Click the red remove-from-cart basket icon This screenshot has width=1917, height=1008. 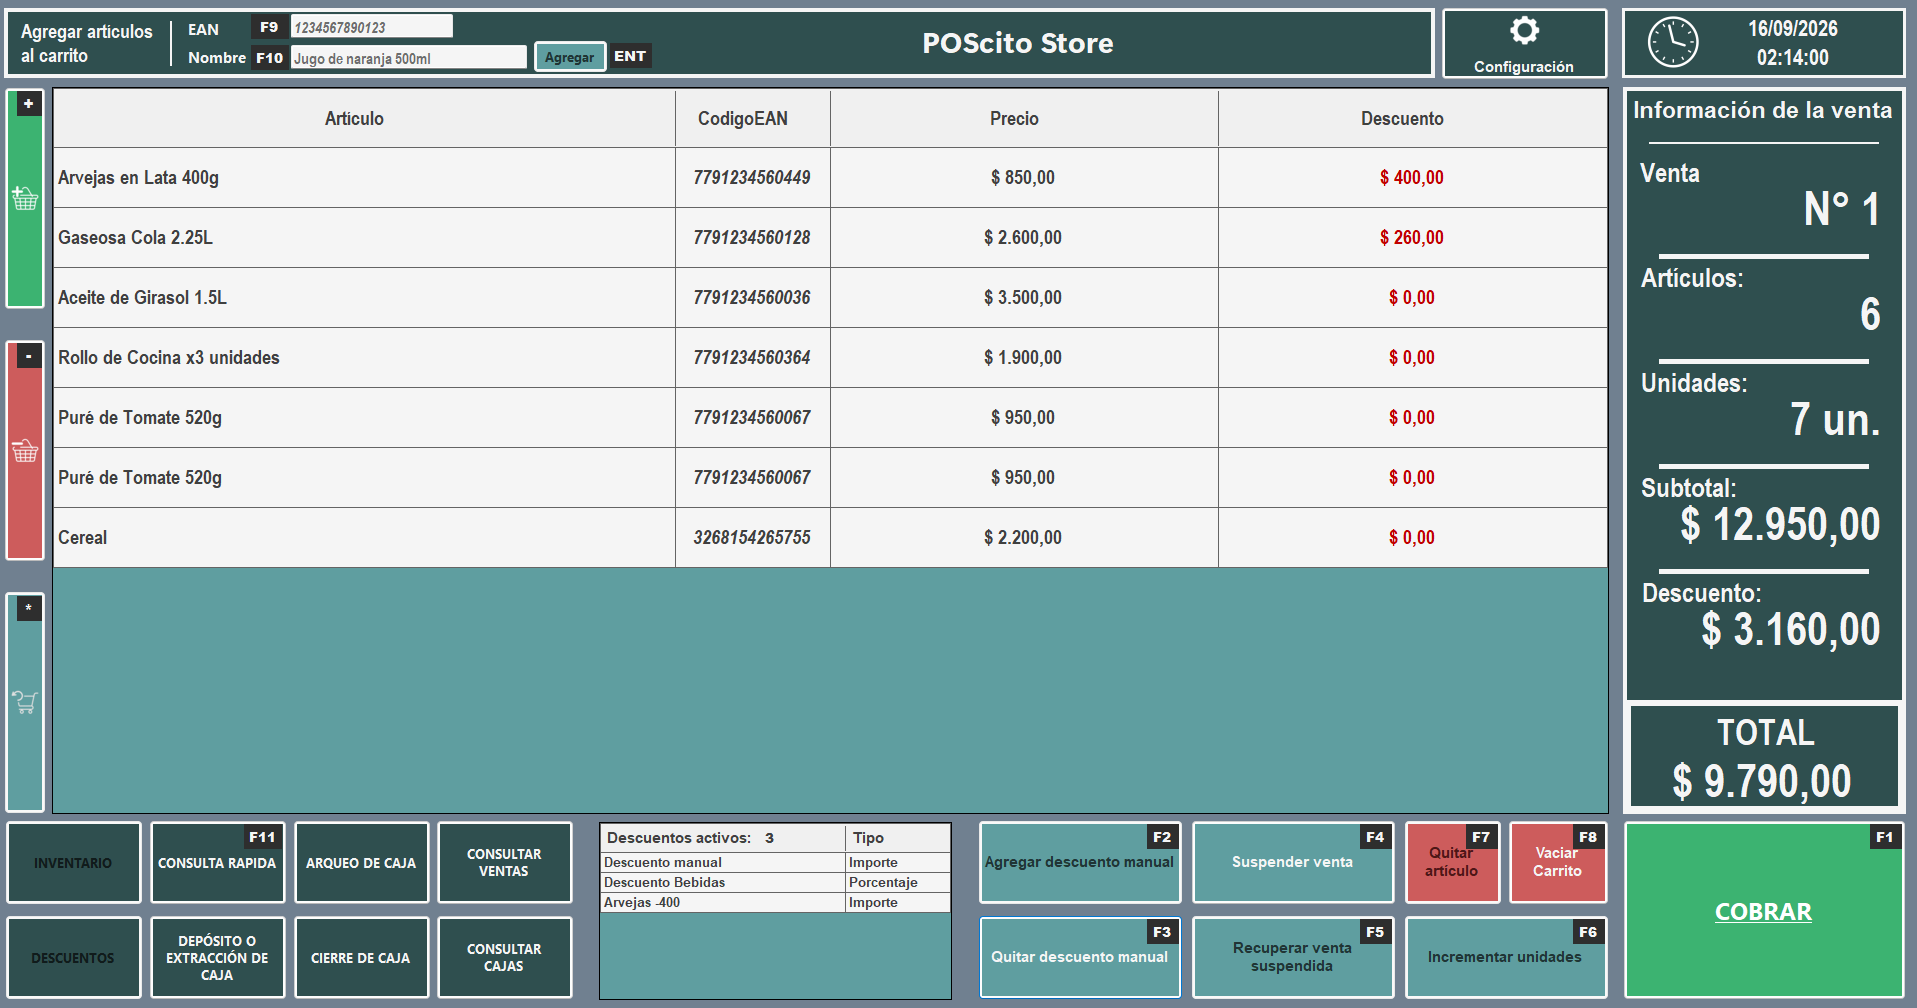coord(25,451)
